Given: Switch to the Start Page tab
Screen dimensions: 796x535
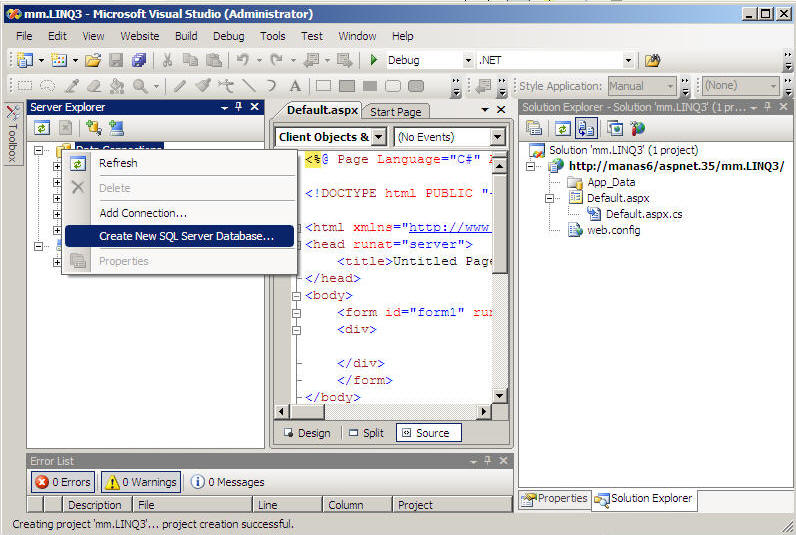Looking at the screenshot, I should coord(395,112).
